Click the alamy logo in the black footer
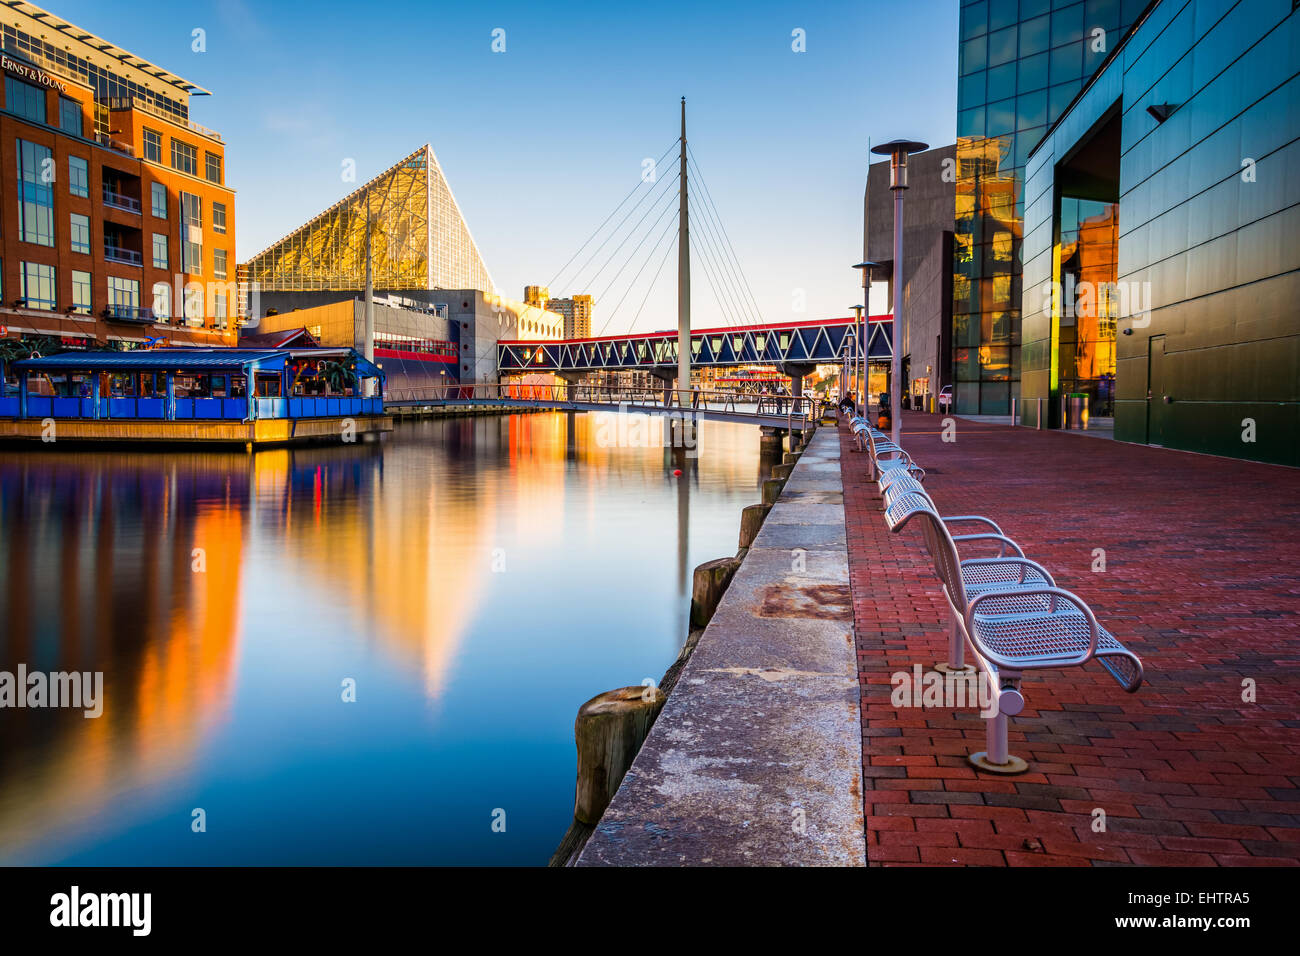Viewport: 1300px width, 956px height. pos(101,911)
